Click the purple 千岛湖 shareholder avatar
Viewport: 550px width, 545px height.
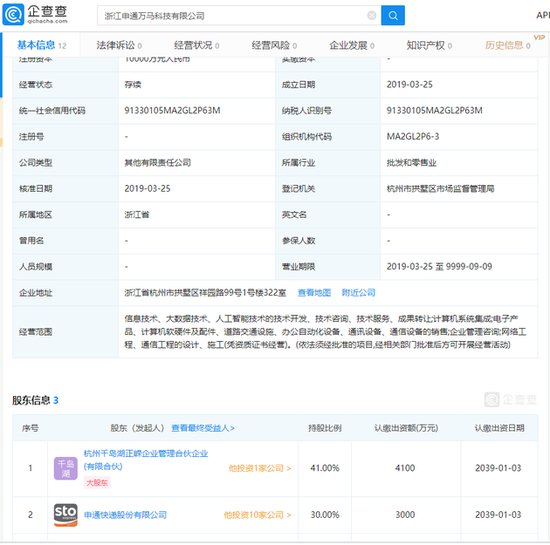[66, 469]
